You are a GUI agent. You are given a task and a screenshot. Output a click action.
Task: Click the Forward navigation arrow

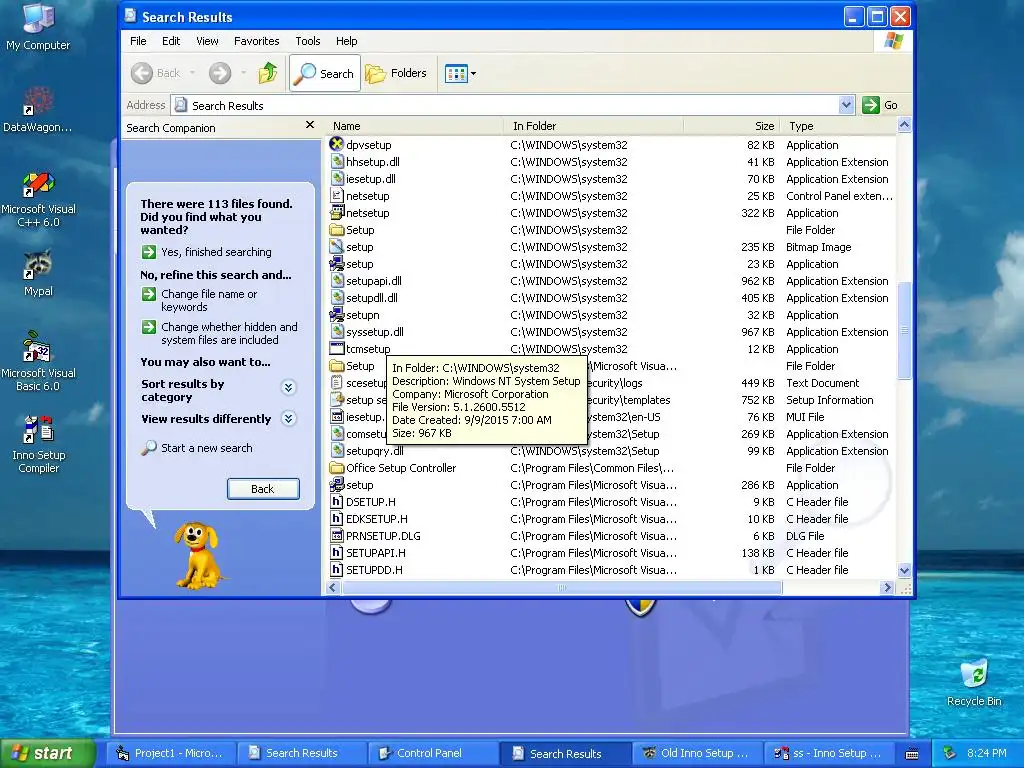pyautogui.click(x=220, y=73)
